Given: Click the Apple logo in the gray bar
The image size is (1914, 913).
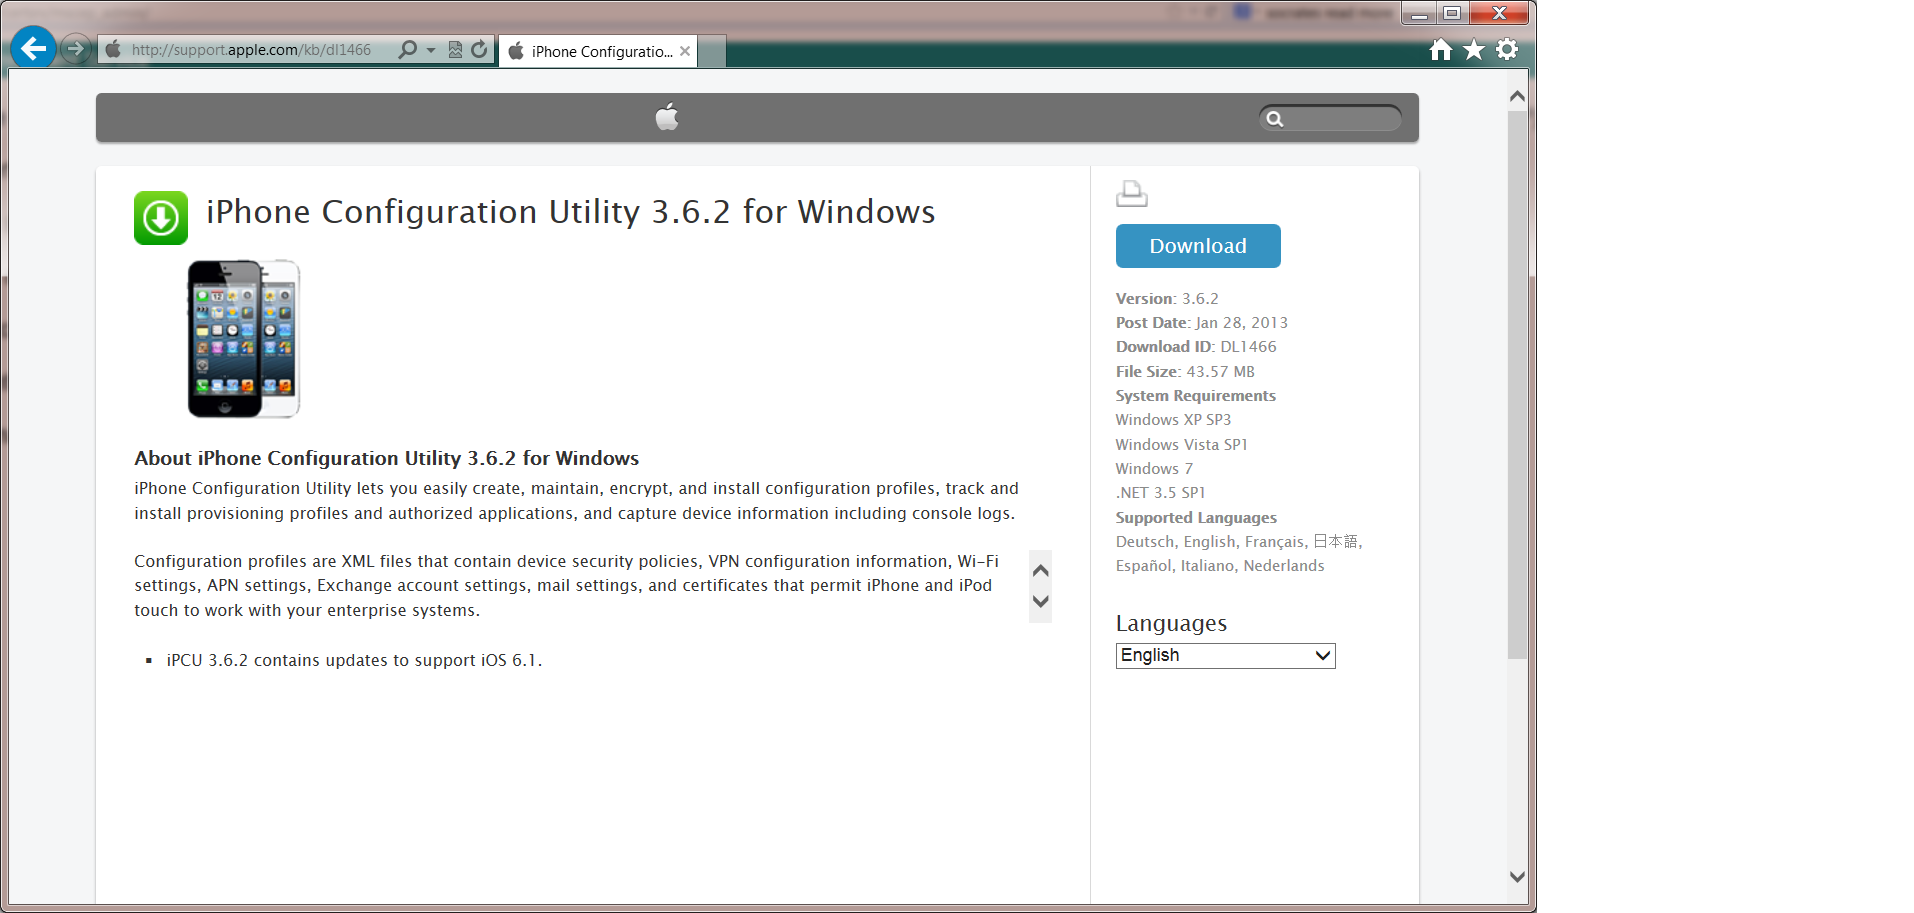Looking at the screenshot, I should [x=667, y=117].
